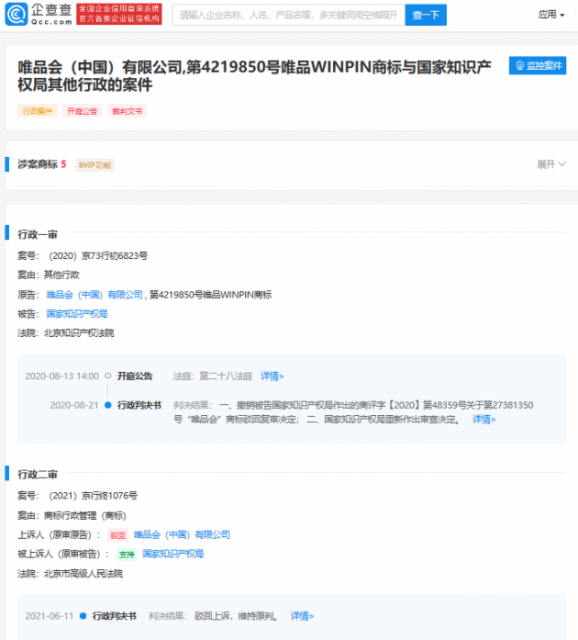Click the case reason 其他行政

tap(62, 275)
